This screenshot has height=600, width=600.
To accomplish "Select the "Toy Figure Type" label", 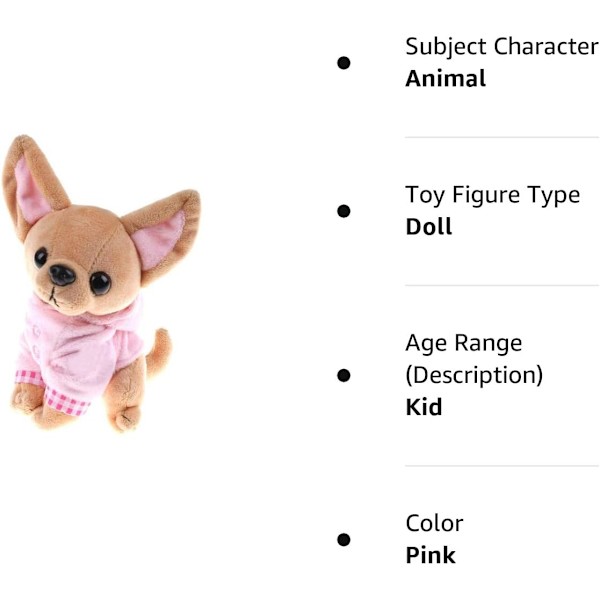I will (x=492, y=194).
